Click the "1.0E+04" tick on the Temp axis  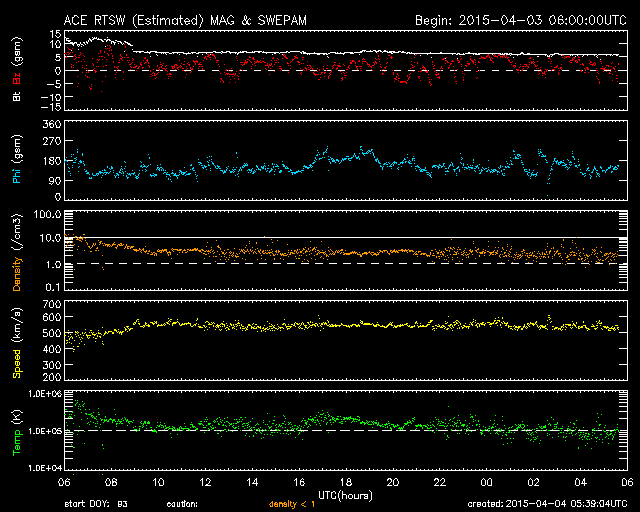(x=45, y=468)
